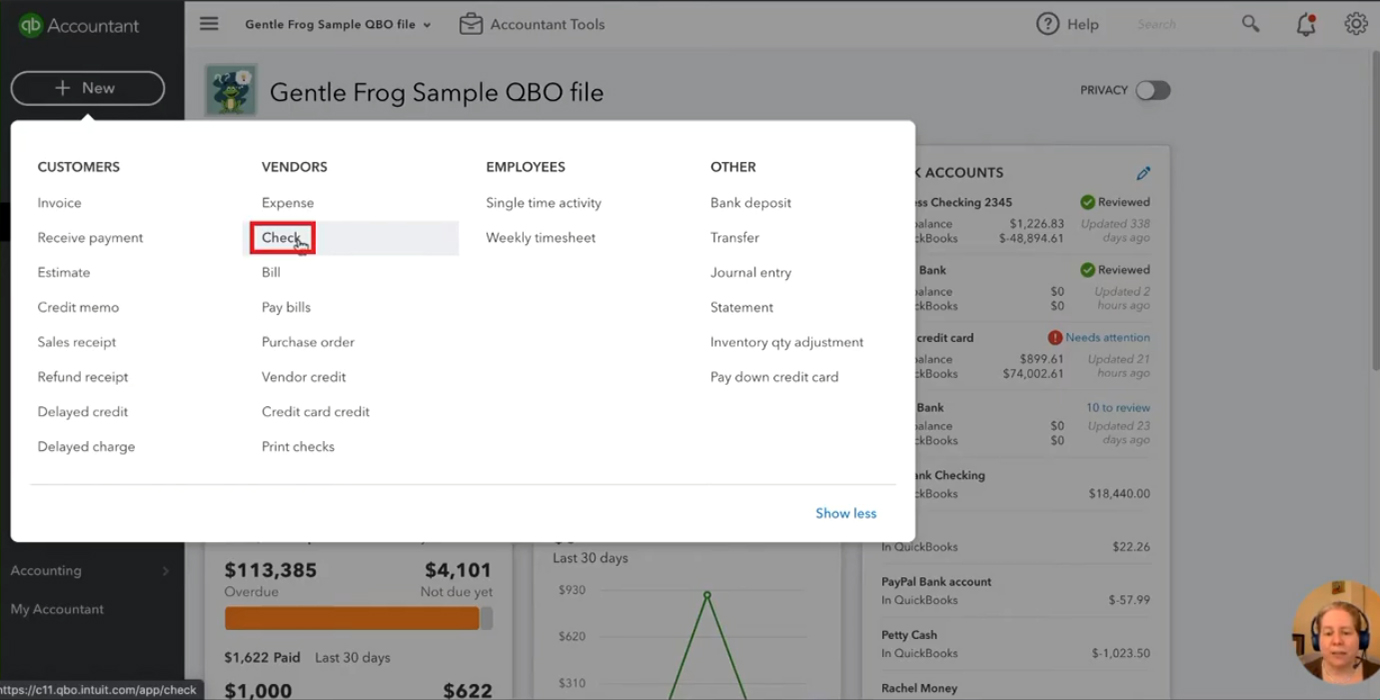Open the settings gear

click(x=1356, y=24)
